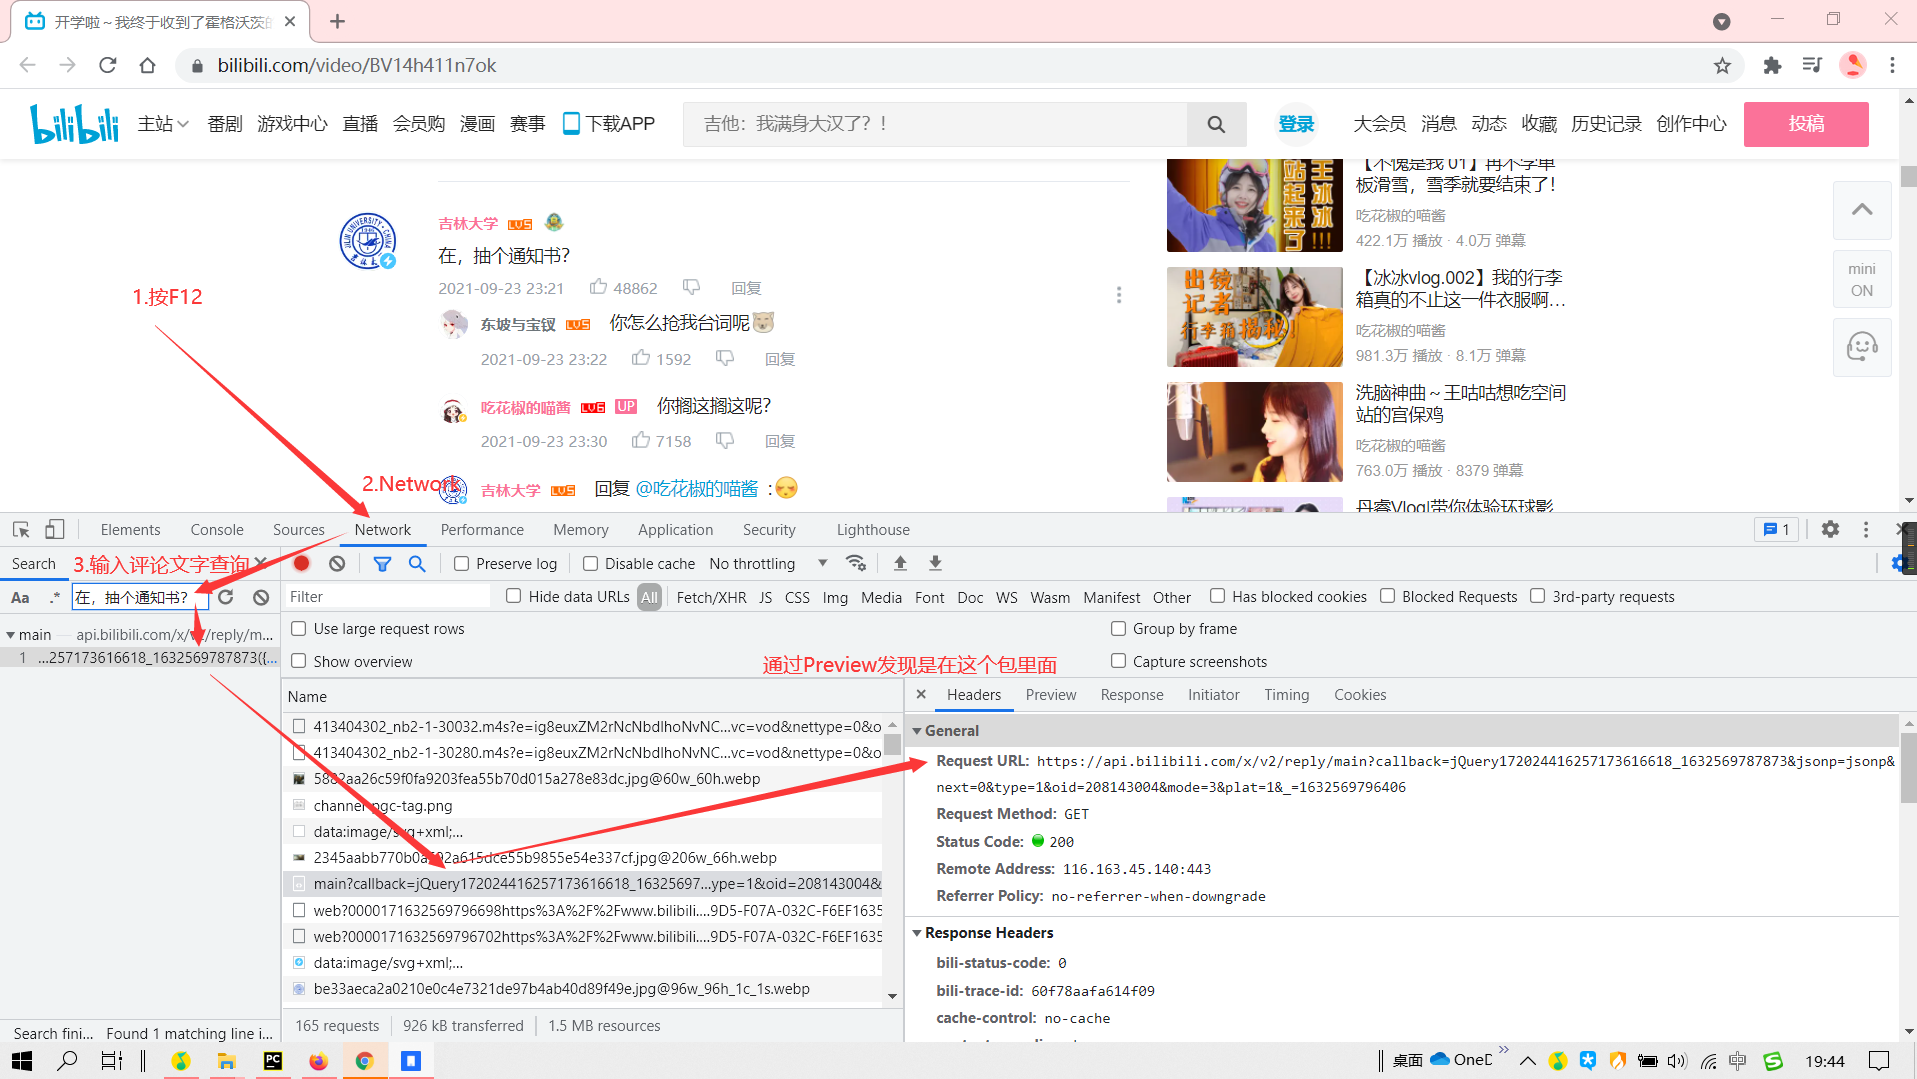Filter requests by Fetch/XHR type
The width and height of the screenshot is (1917, 1079).
pyautogui.click(x=711, y=598)
